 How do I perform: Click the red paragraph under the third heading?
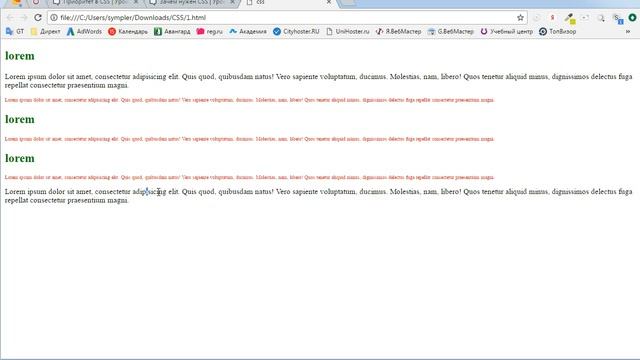pyautogui.click(x=249, y=177)
